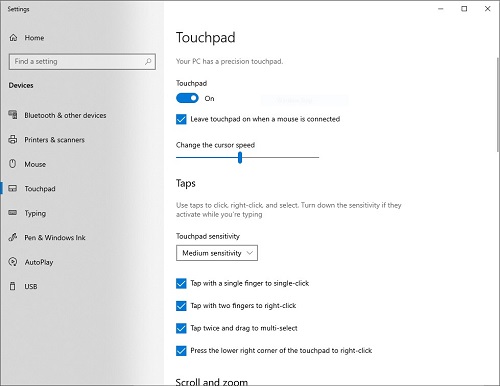The width and height of the screenshot is (500, 386).
Task: Uncheck Tap twice and drag to multi-select
Action: pyautogui.click(x=181, y=328)
